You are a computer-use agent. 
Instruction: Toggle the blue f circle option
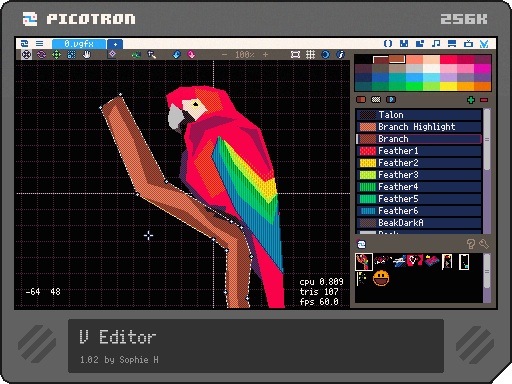340,54
